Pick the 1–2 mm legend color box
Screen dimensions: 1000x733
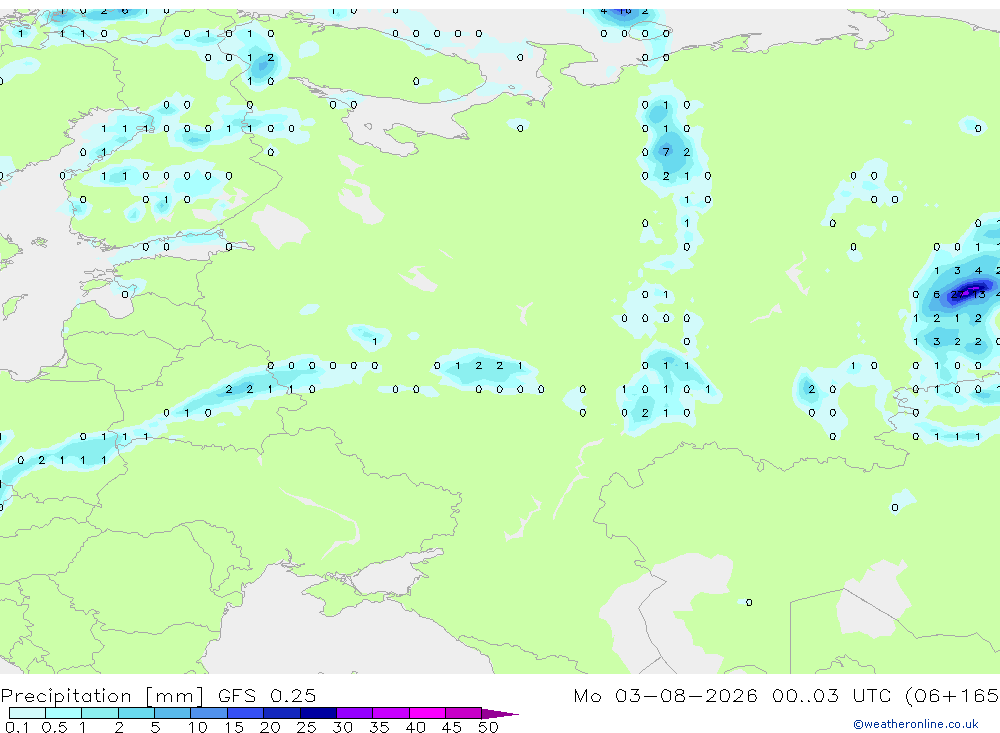point(100,713)
